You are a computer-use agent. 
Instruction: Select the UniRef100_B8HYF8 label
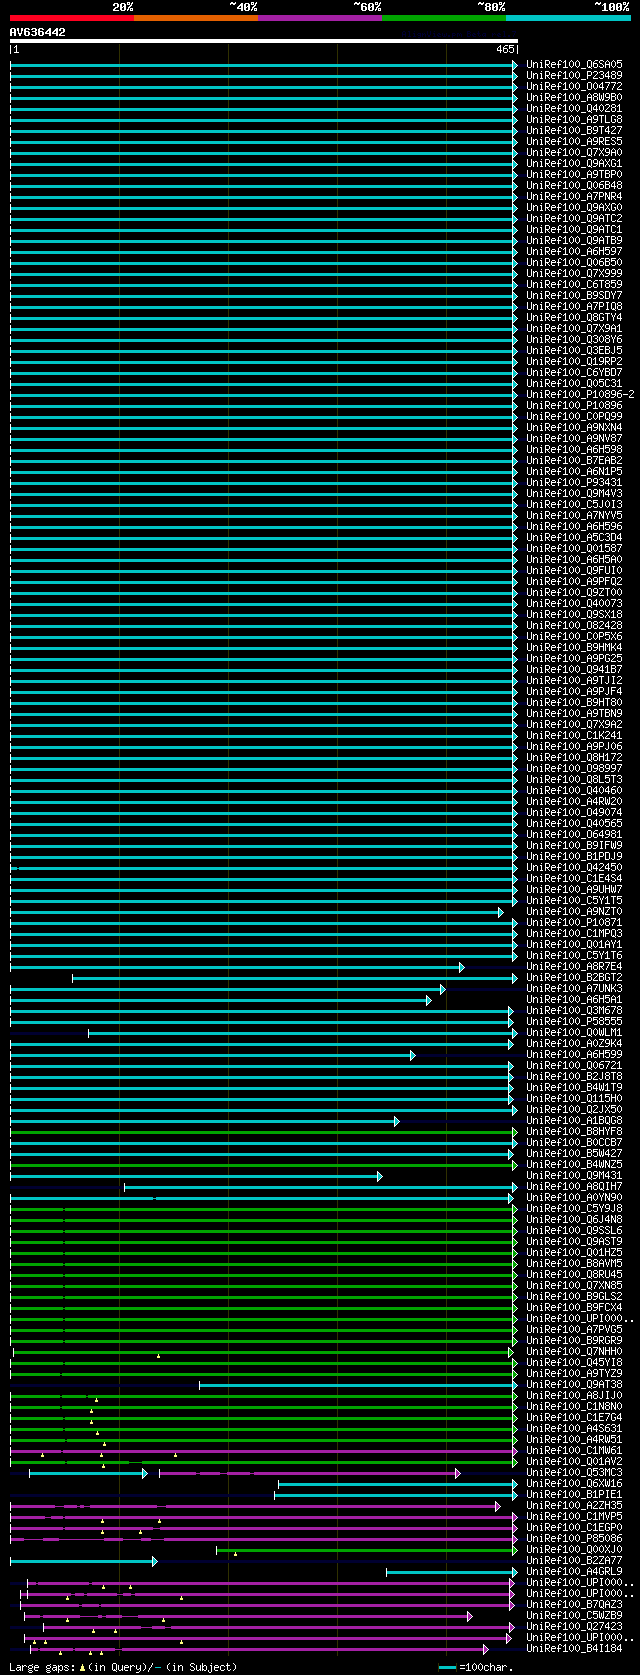click(x=574, y=1131)
